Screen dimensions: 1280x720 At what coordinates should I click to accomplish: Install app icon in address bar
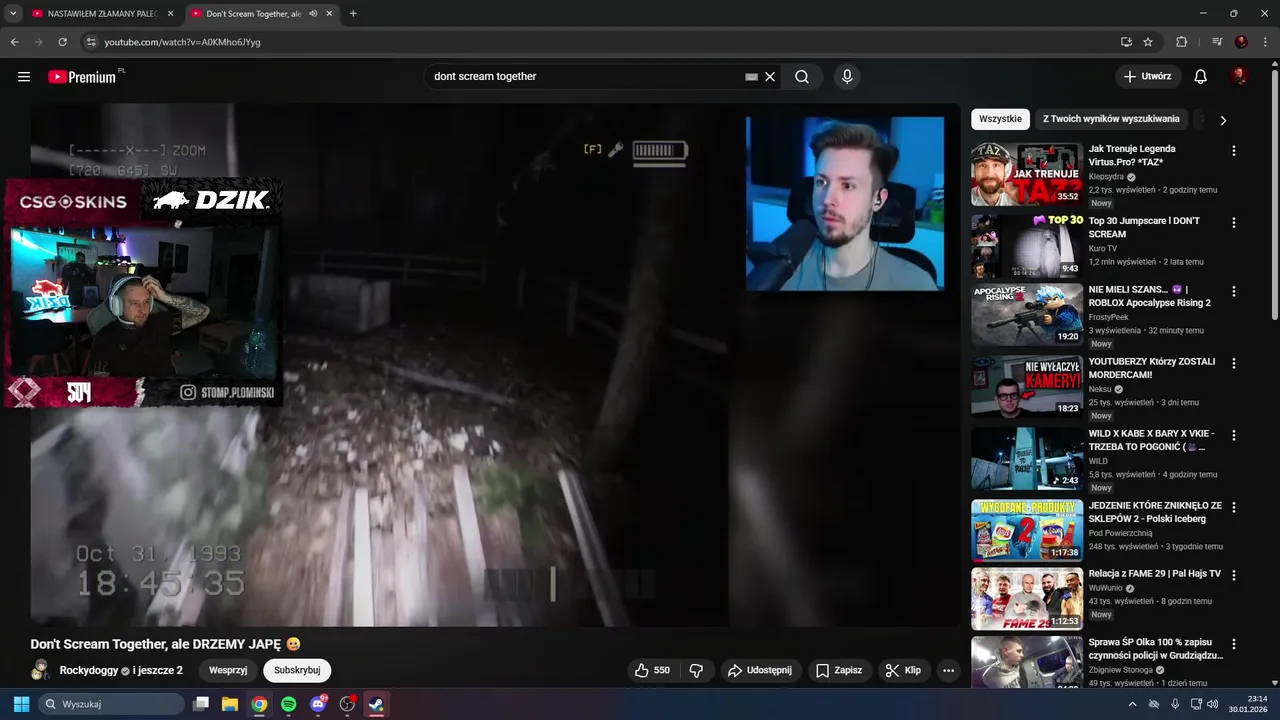click(x=1126, y=42)
